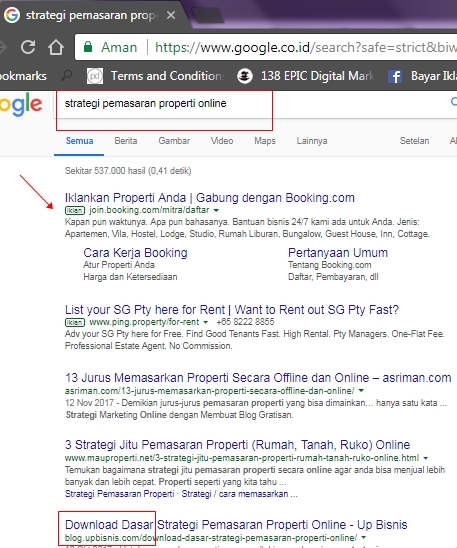Open the Lainnya menu
This screenshot has height=548, width=457.
(312, 141)
